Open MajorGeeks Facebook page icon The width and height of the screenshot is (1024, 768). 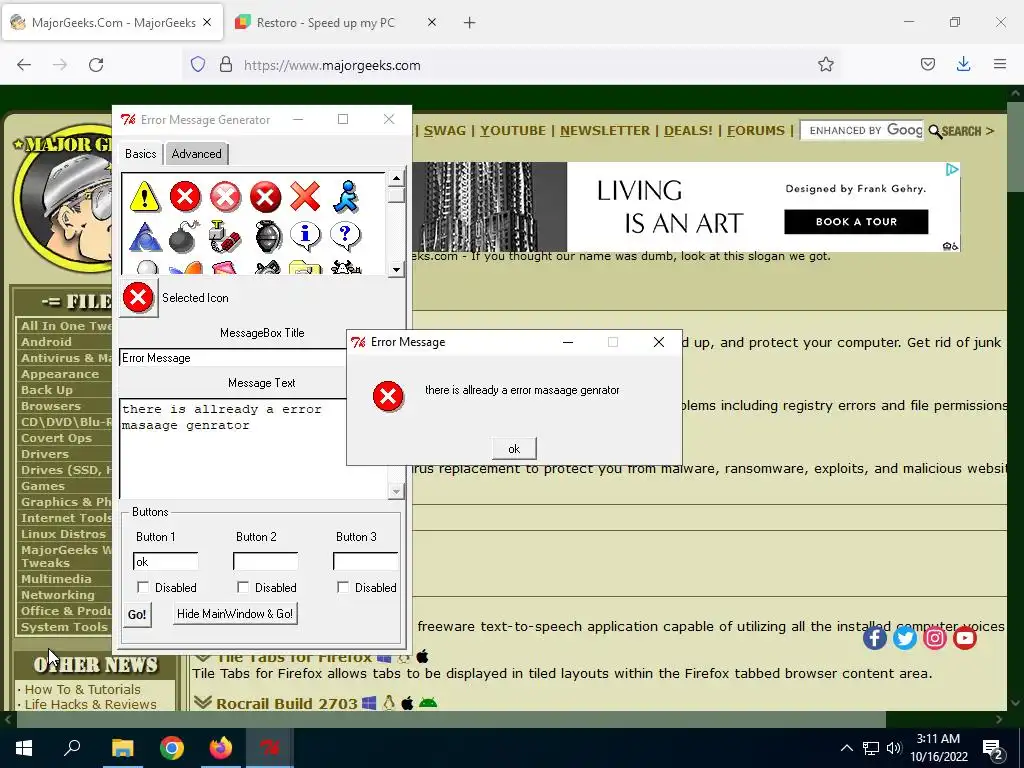click(874, 637)
